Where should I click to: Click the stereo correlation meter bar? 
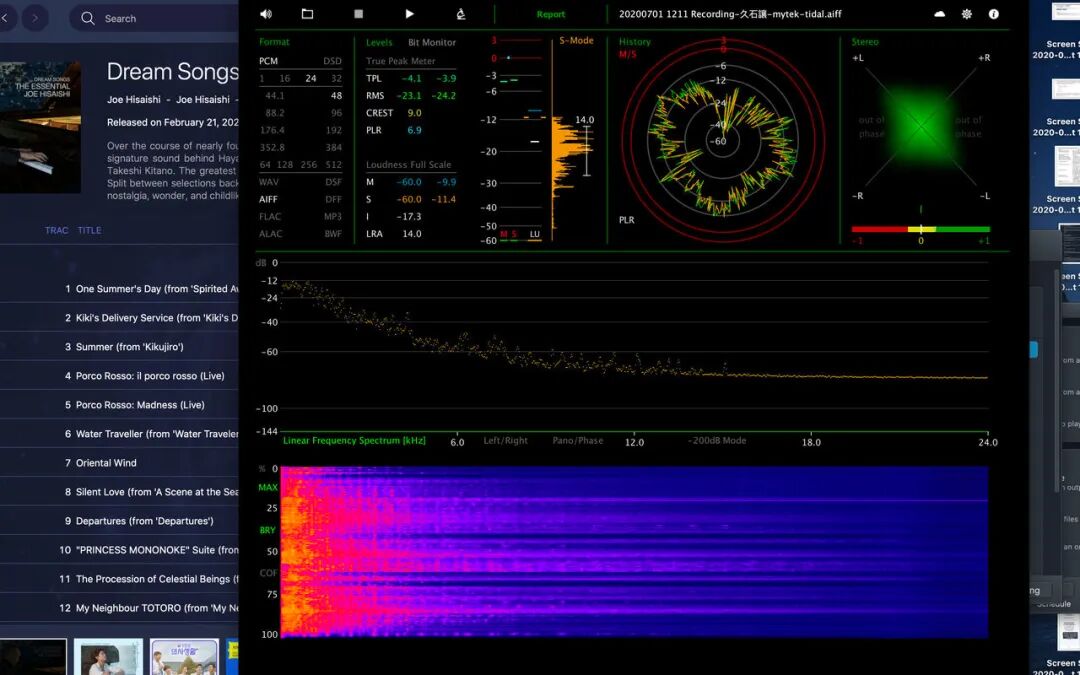(x=920, y=229)
